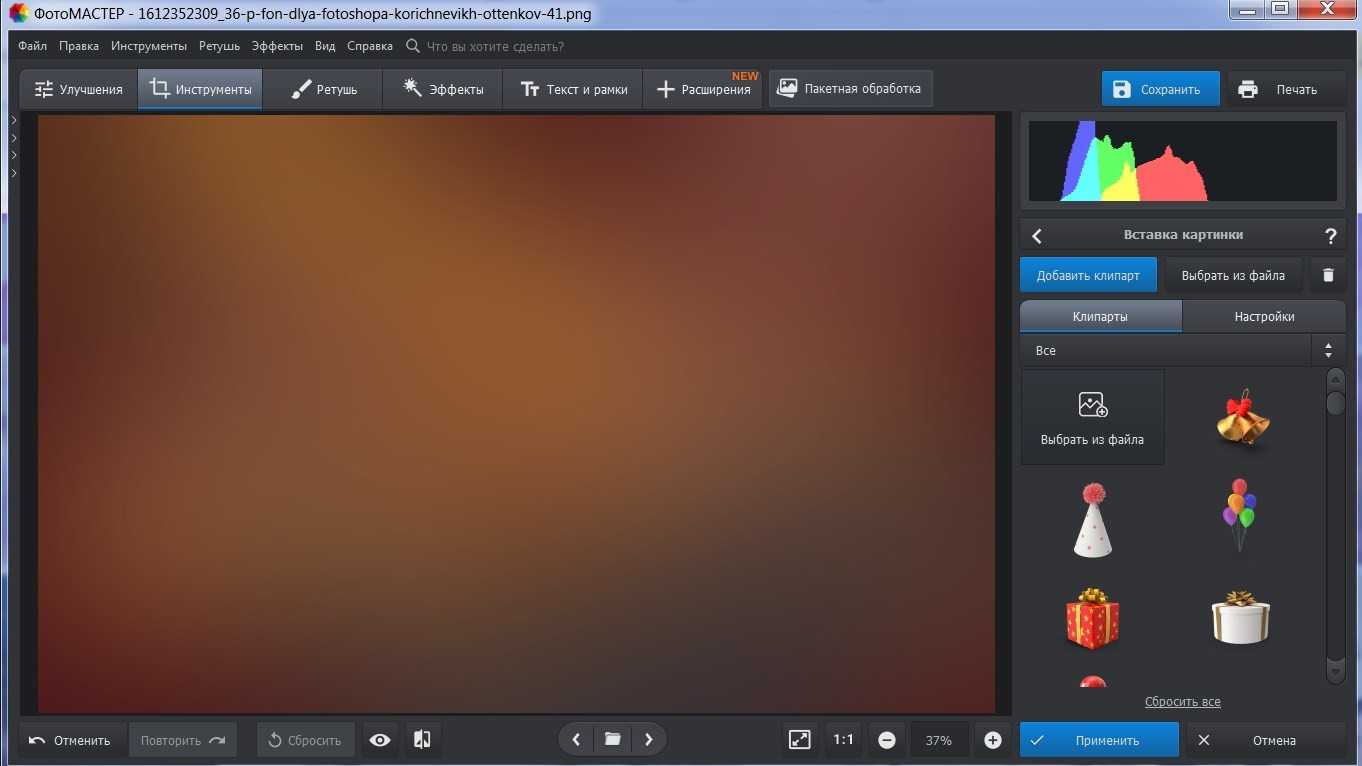Open the folder icon in bottom navigation
Screen dimensions: 1362x766
coord(612,740)
